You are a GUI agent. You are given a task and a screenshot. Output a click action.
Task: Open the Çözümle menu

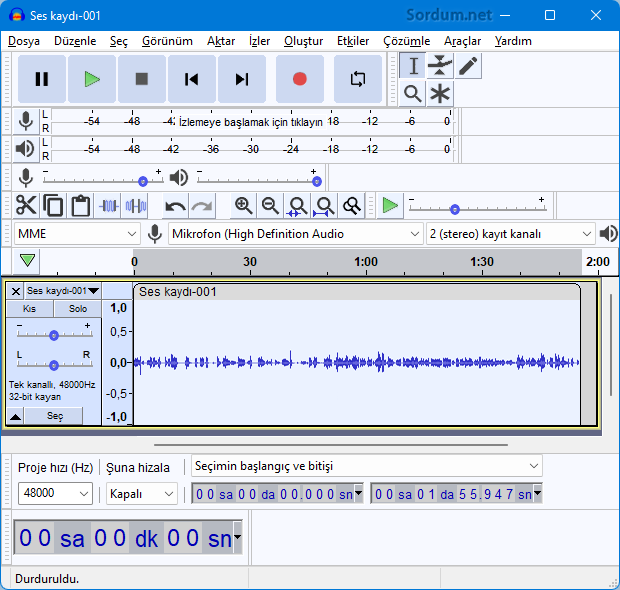[x=406, y=41]
